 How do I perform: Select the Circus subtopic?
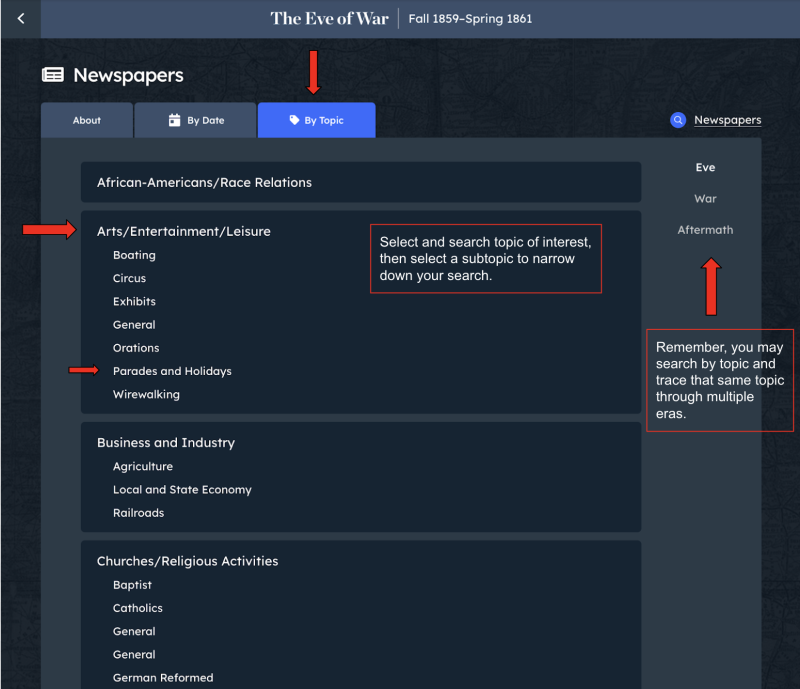tap(129, 278)
